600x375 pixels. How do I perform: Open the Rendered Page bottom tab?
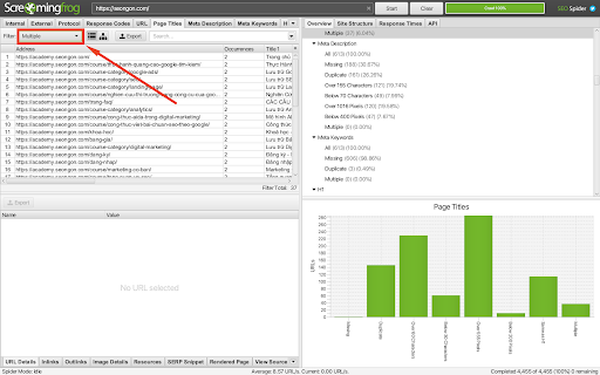click(229, 362)
